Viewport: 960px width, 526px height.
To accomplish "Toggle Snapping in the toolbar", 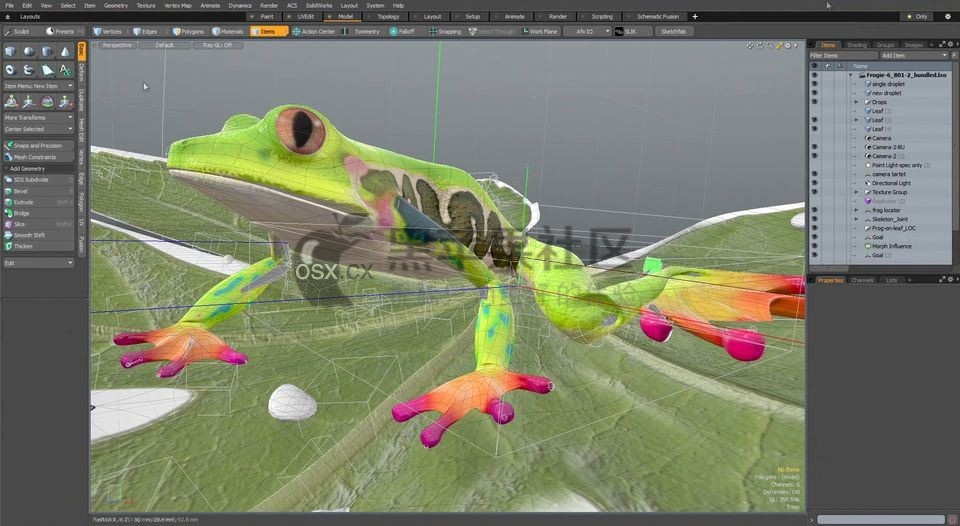I will [445, 31].
